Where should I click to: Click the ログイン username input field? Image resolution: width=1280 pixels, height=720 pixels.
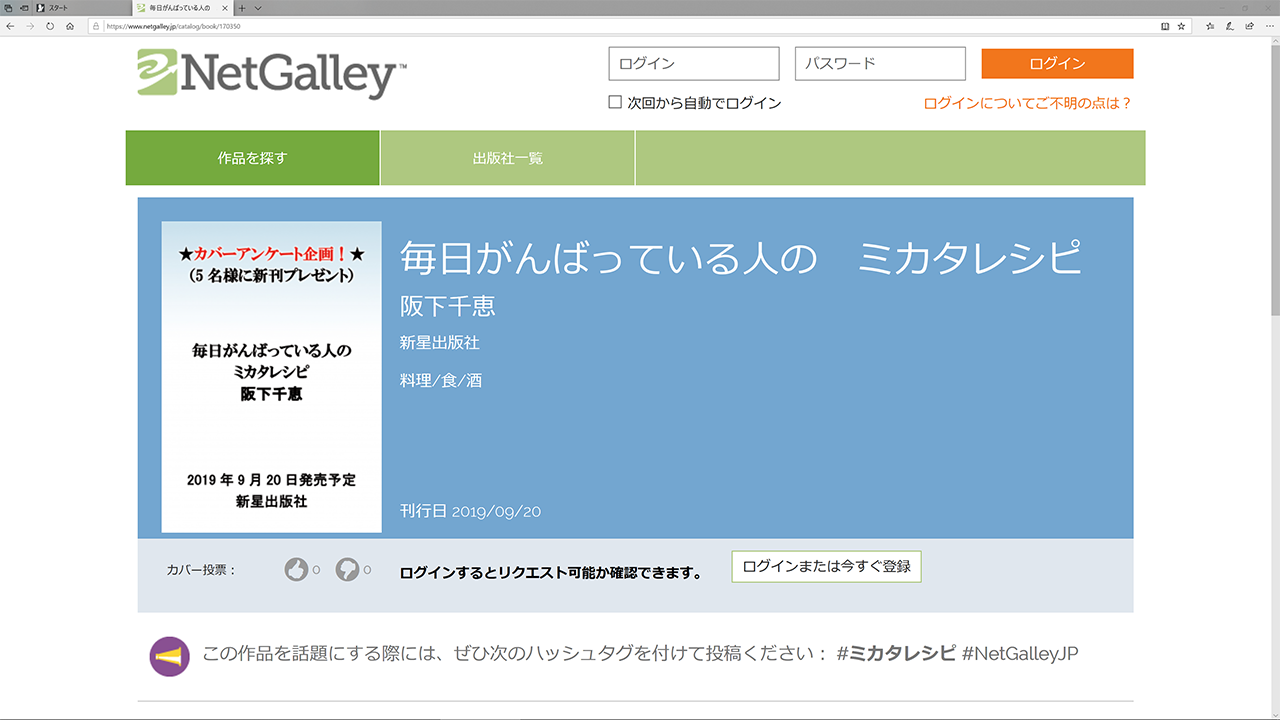(694, 64)
